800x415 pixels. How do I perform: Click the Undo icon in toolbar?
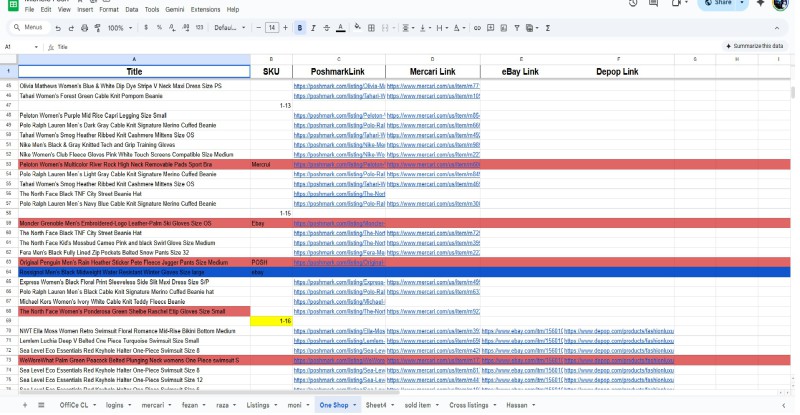pos(55,28)
